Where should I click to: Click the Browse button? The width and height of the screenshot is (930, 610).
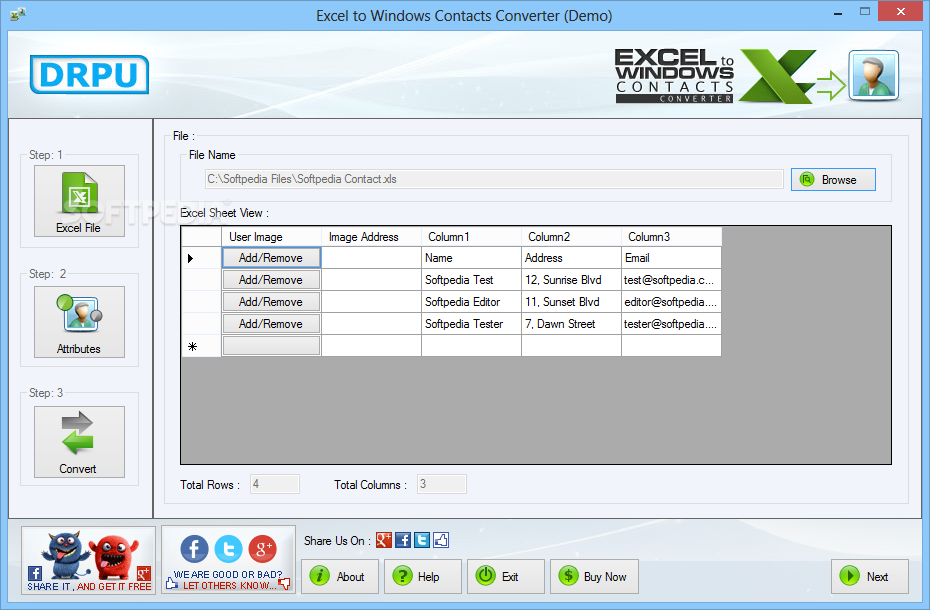(x=833, y=180)
